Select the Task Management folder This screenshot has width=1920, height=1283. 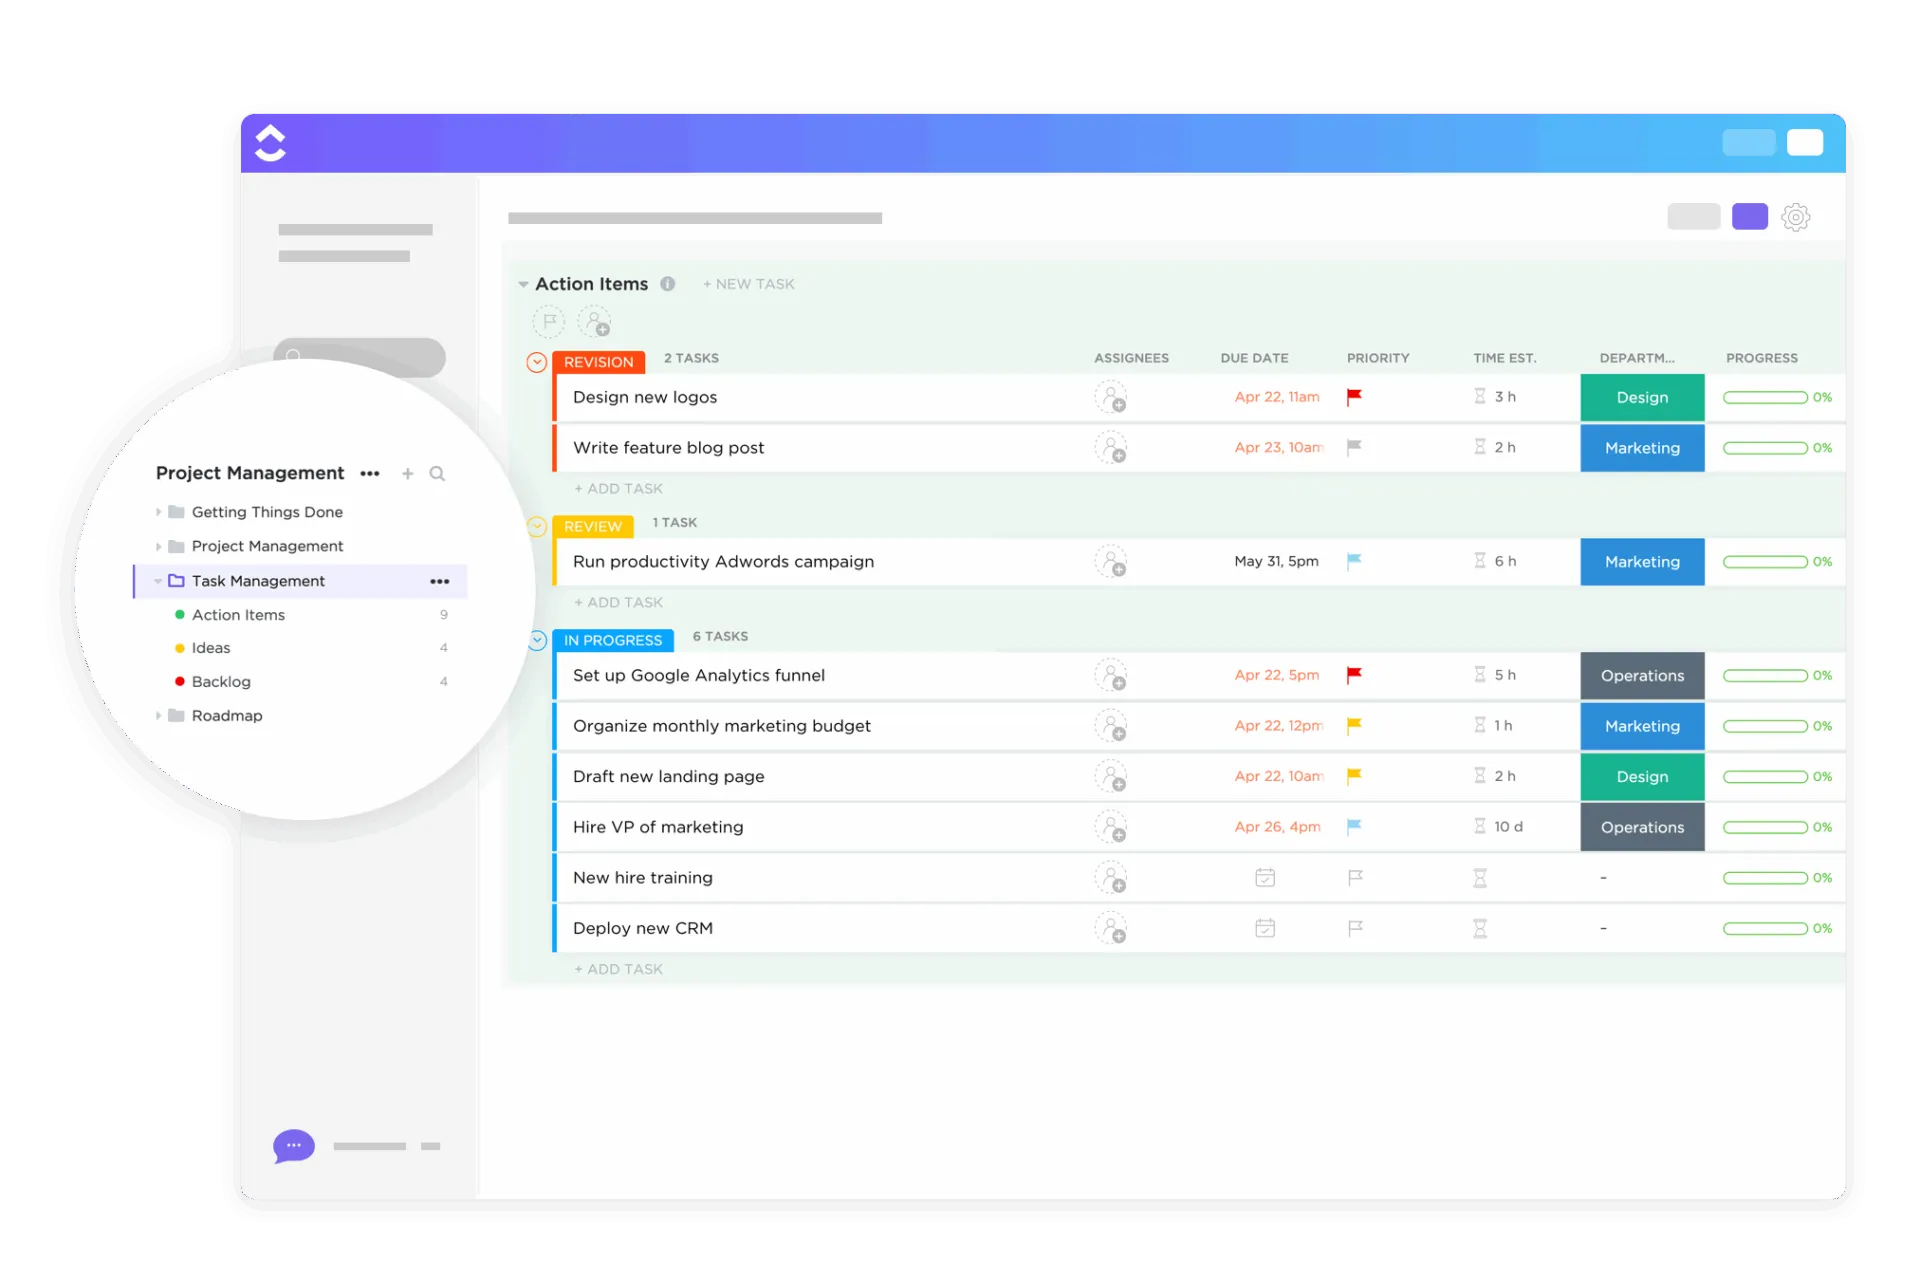pyautogui.click(x=300, y=581)
